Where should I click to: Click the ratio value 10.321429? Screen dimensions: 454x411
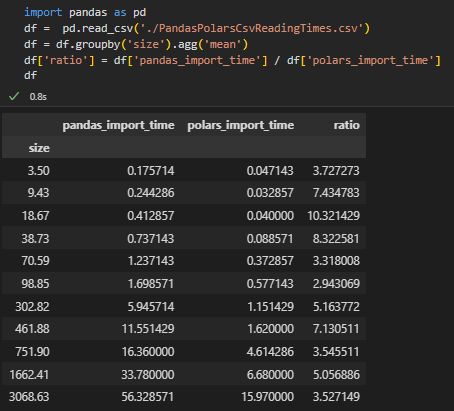click(x=334, y=216)
